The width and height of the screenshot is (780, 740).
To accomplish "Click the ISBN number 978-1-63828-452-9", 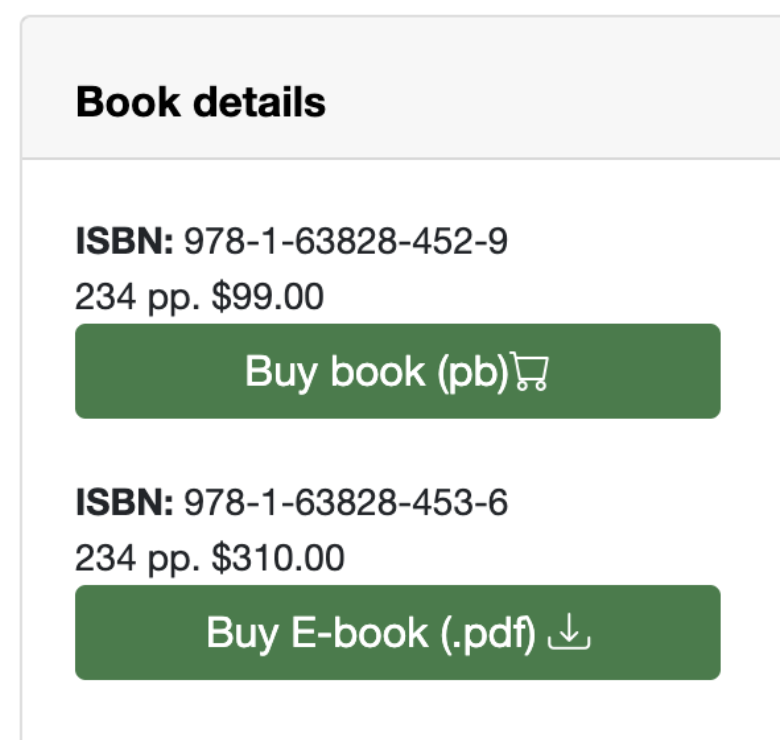I will [345, 242].
